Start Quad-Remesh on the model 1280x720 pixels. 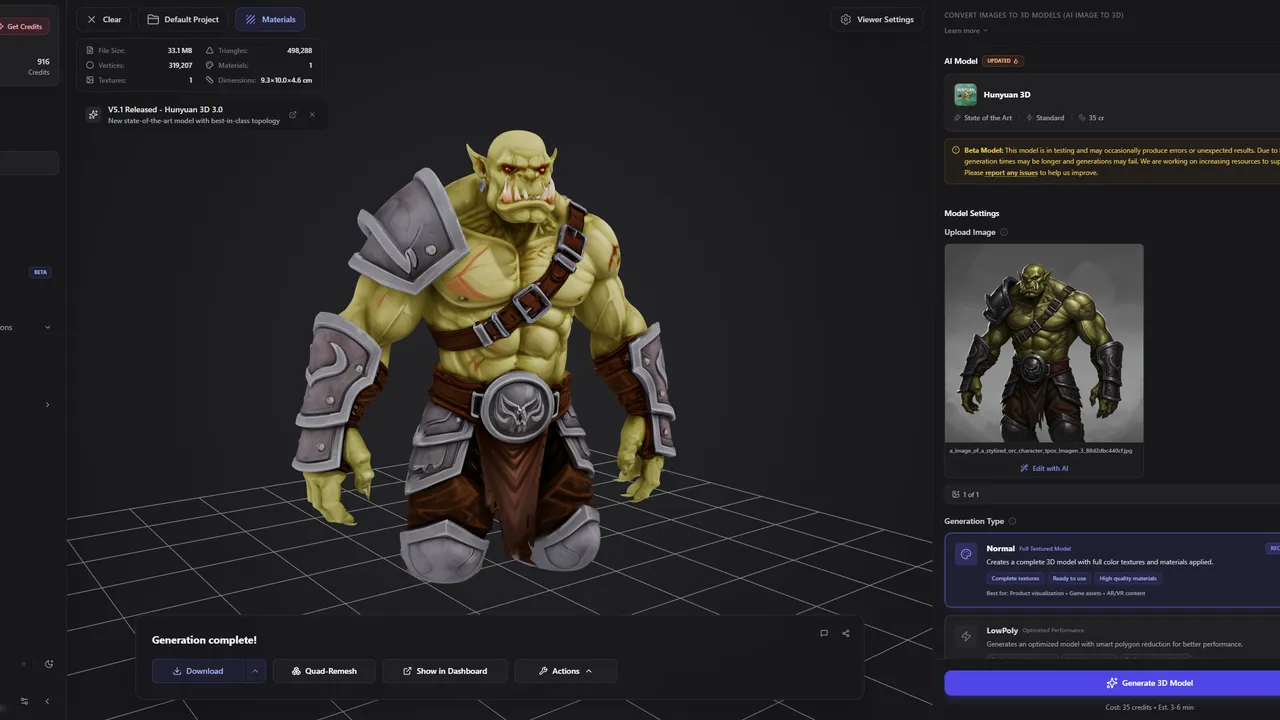(324, 671)
